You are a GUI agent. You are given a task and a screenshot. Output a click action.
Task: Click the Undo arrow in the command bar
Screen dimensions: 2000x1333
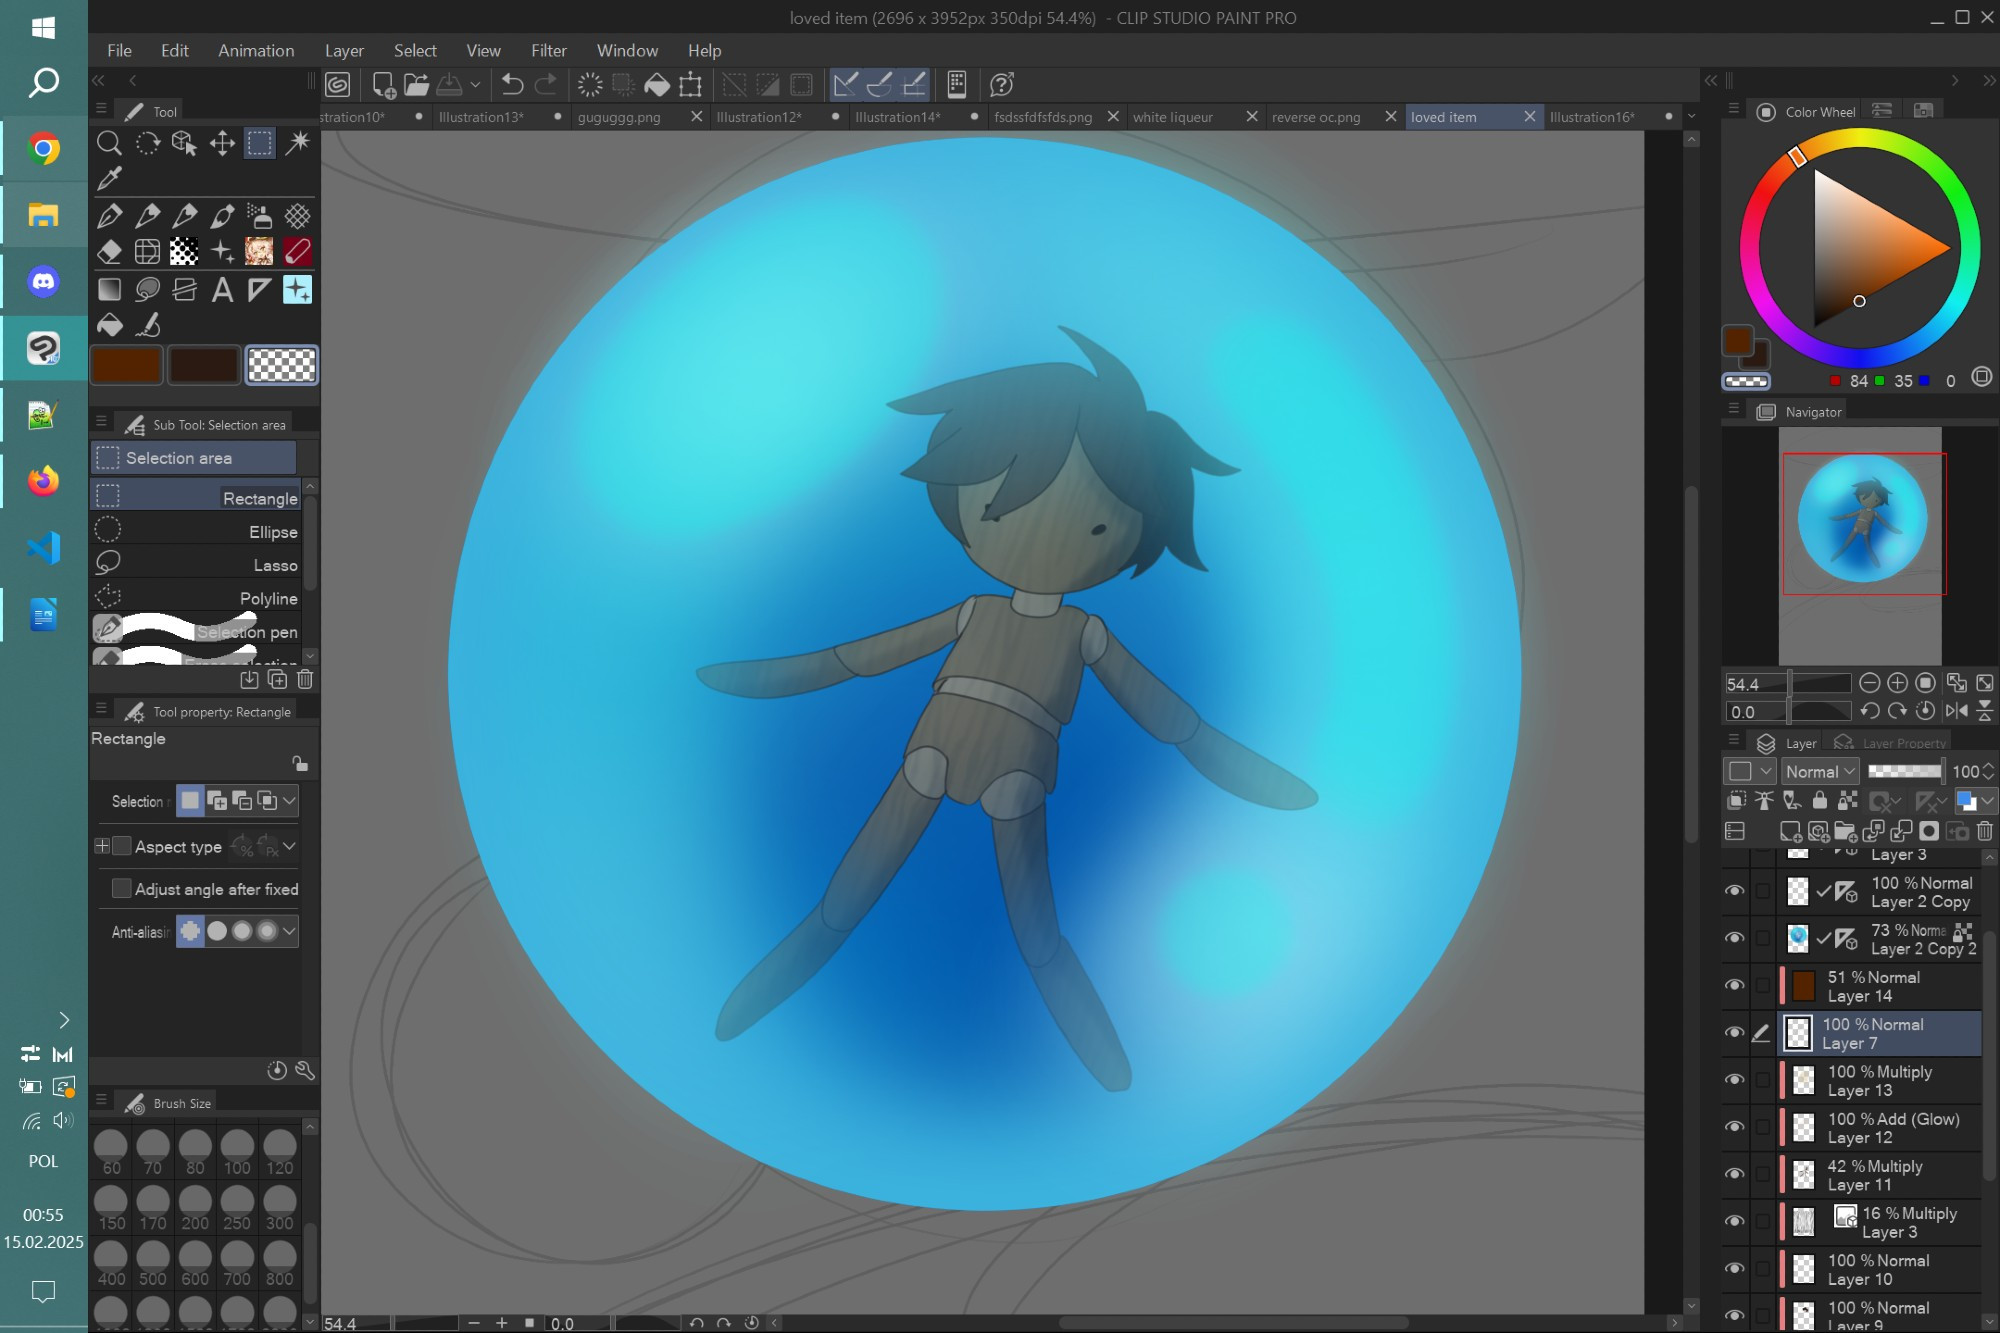pos(512,85)
